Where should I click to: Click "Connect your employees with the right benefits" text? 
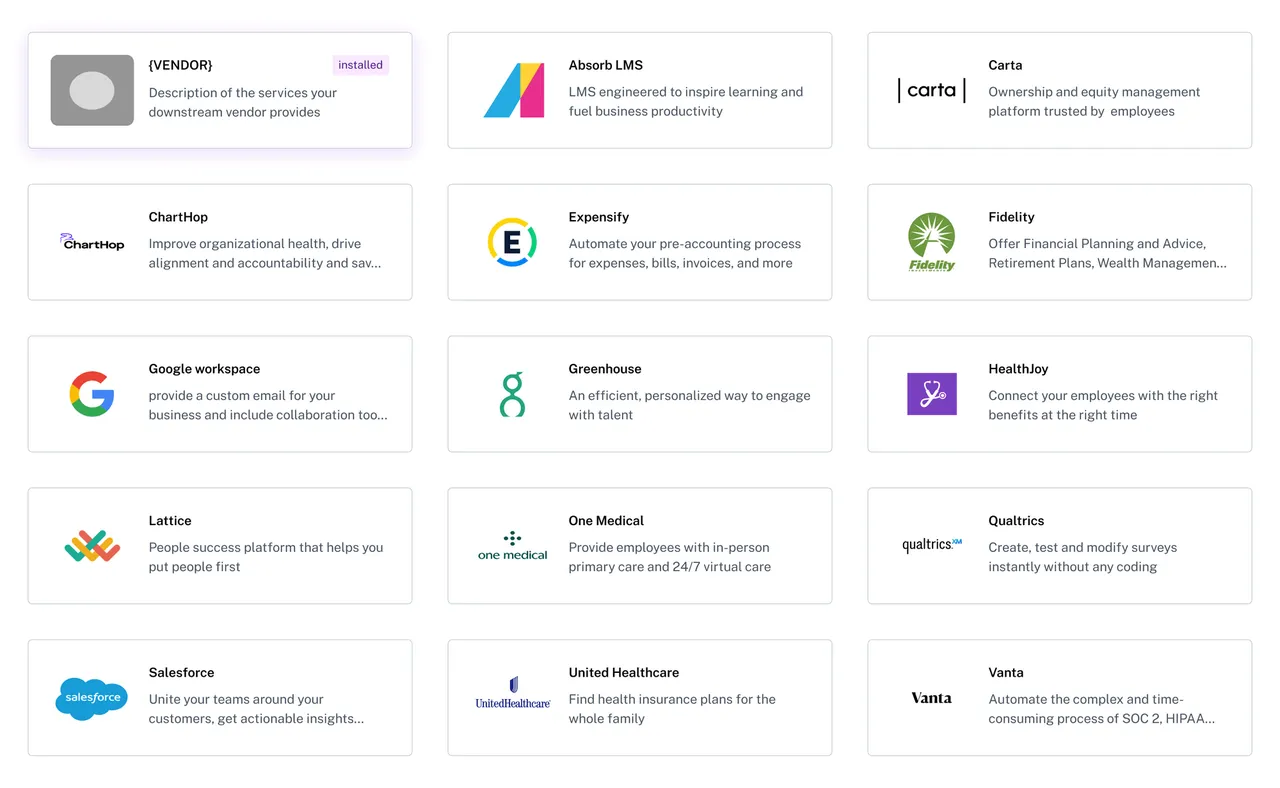point(1103,405)
